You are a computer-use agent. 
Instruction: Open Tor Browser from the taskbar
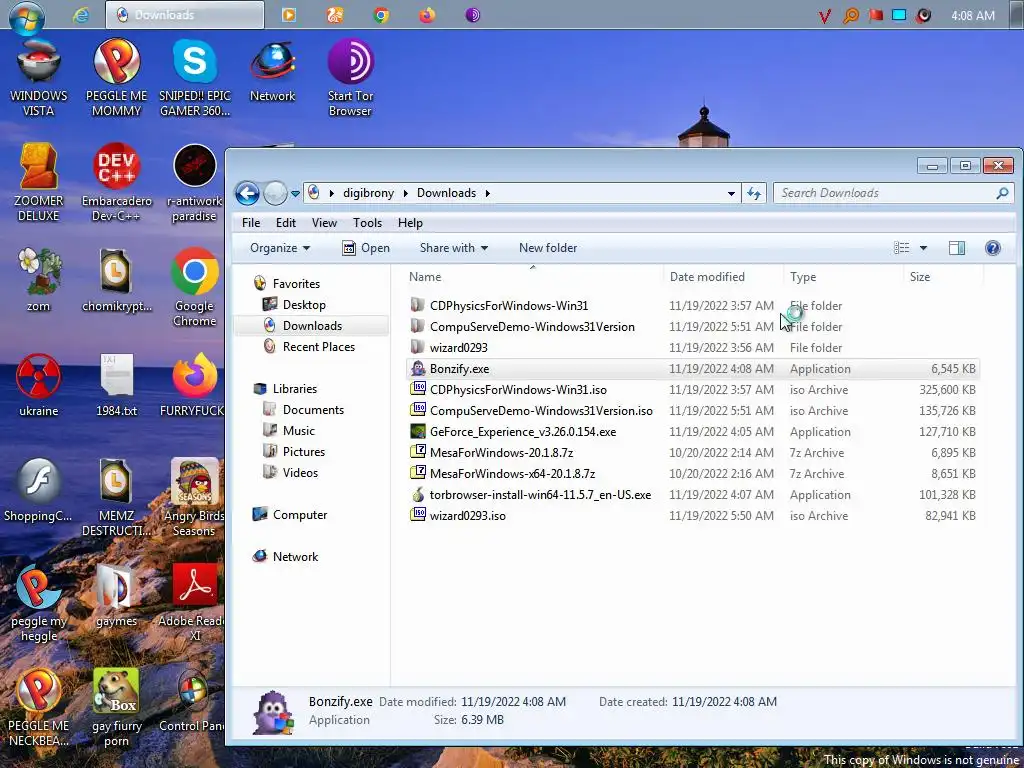point(473,15)
